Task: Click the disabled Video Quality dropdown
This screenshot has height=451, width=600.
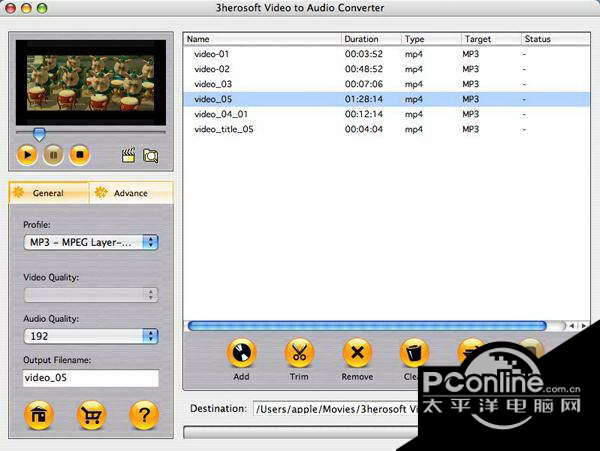Action: pos(91,295)
